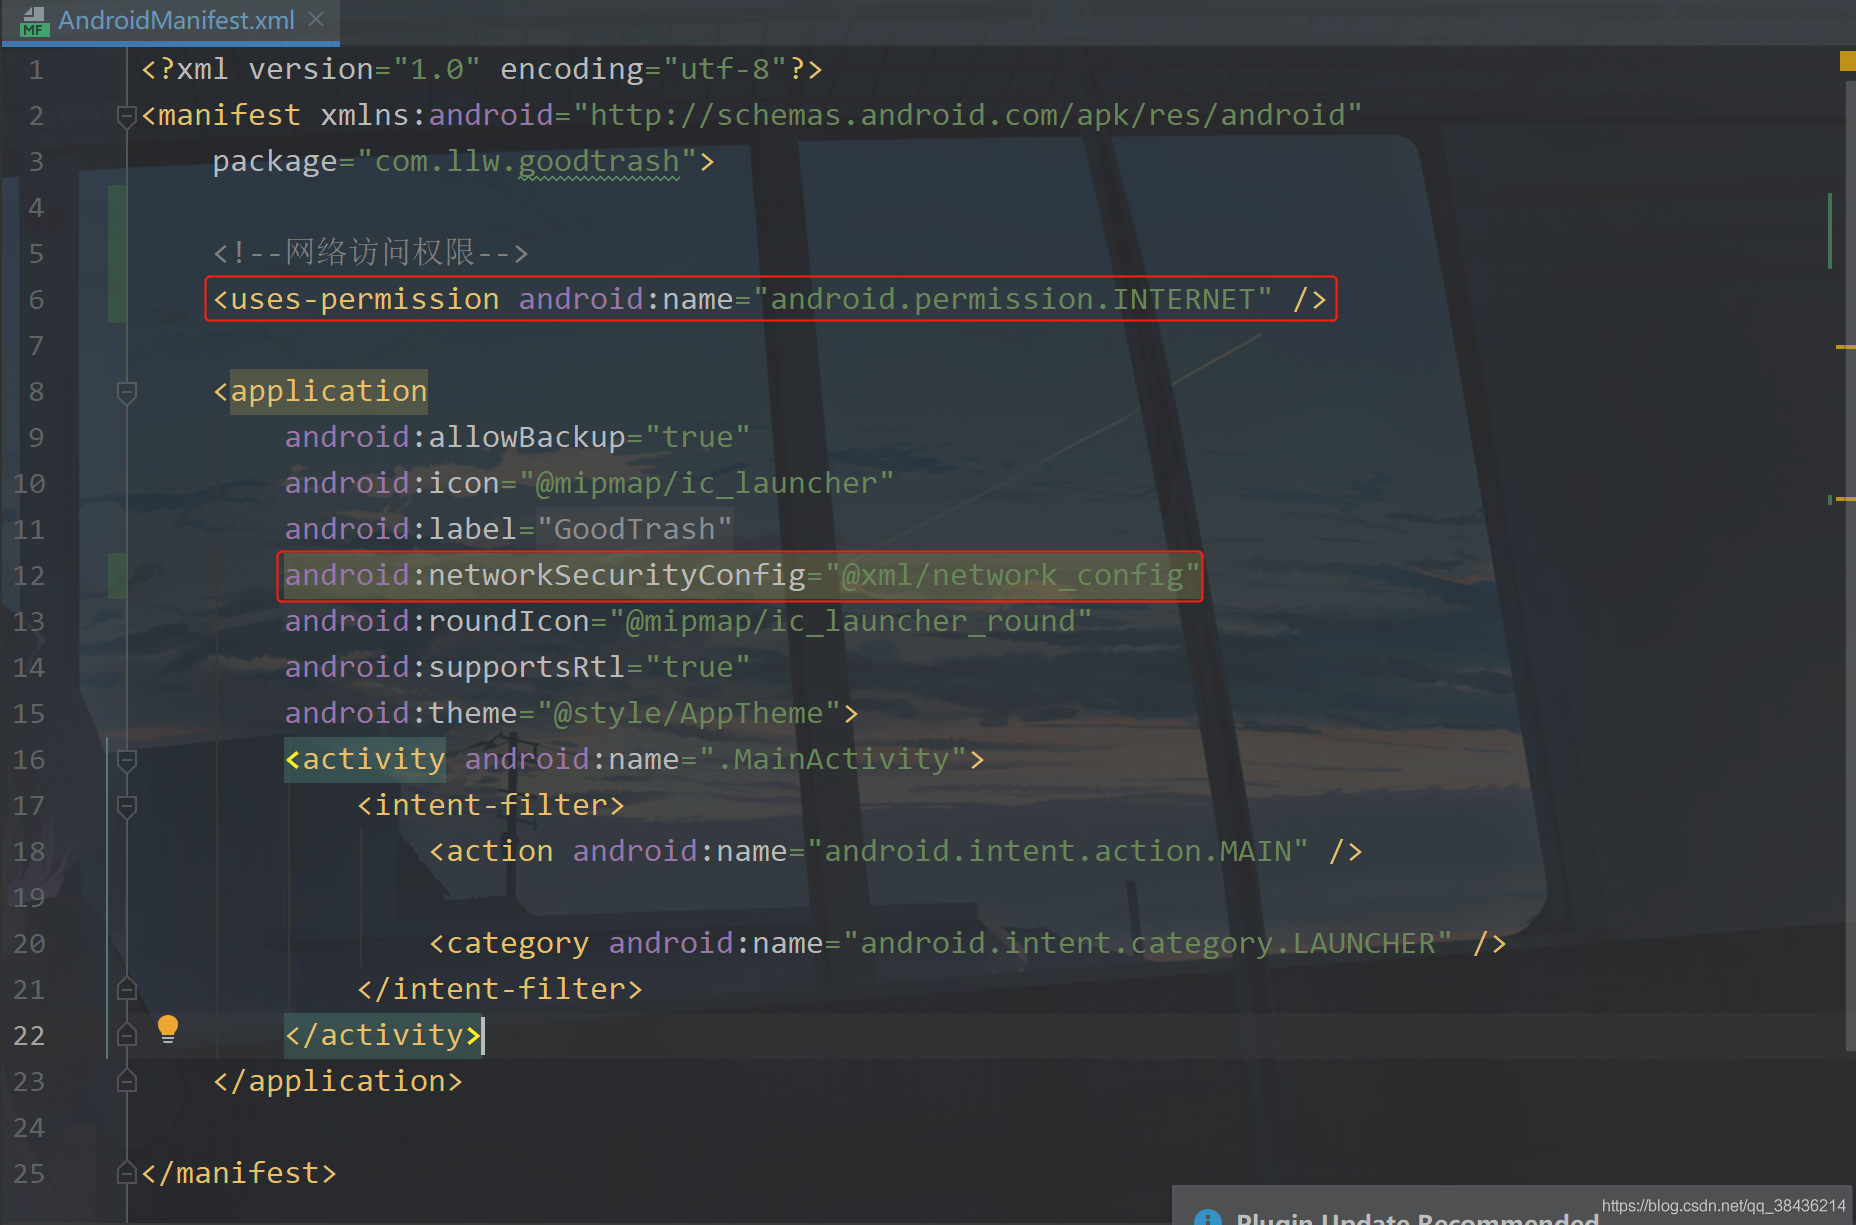1856x1225 pixels.
Task: Collapse the activity tag fold on line 16
Action: (x=127, y=760)
